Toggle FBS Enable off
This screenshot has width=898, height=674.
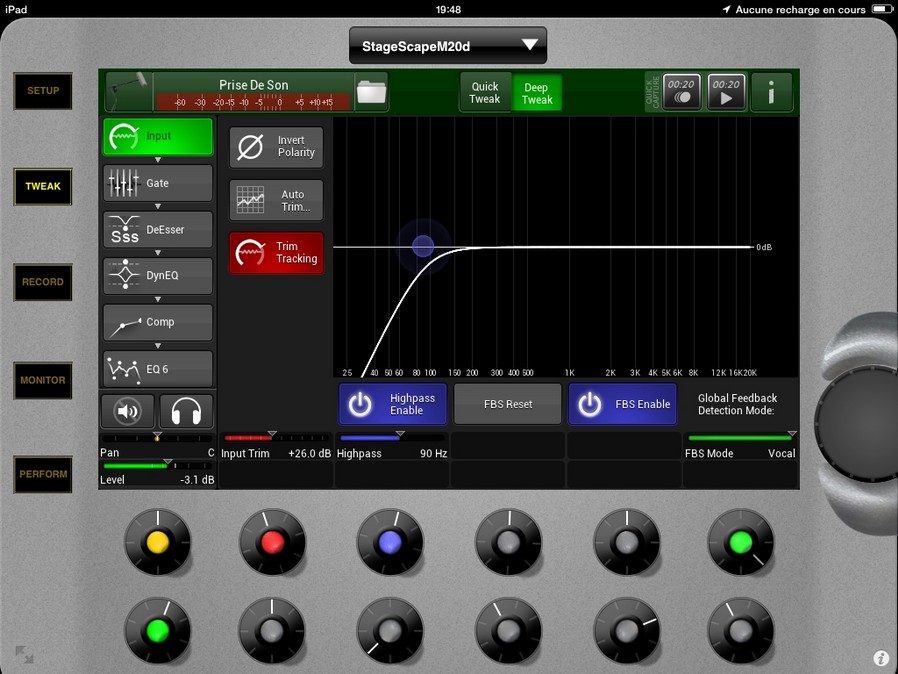pyautogui.click(x=622, y=404)
